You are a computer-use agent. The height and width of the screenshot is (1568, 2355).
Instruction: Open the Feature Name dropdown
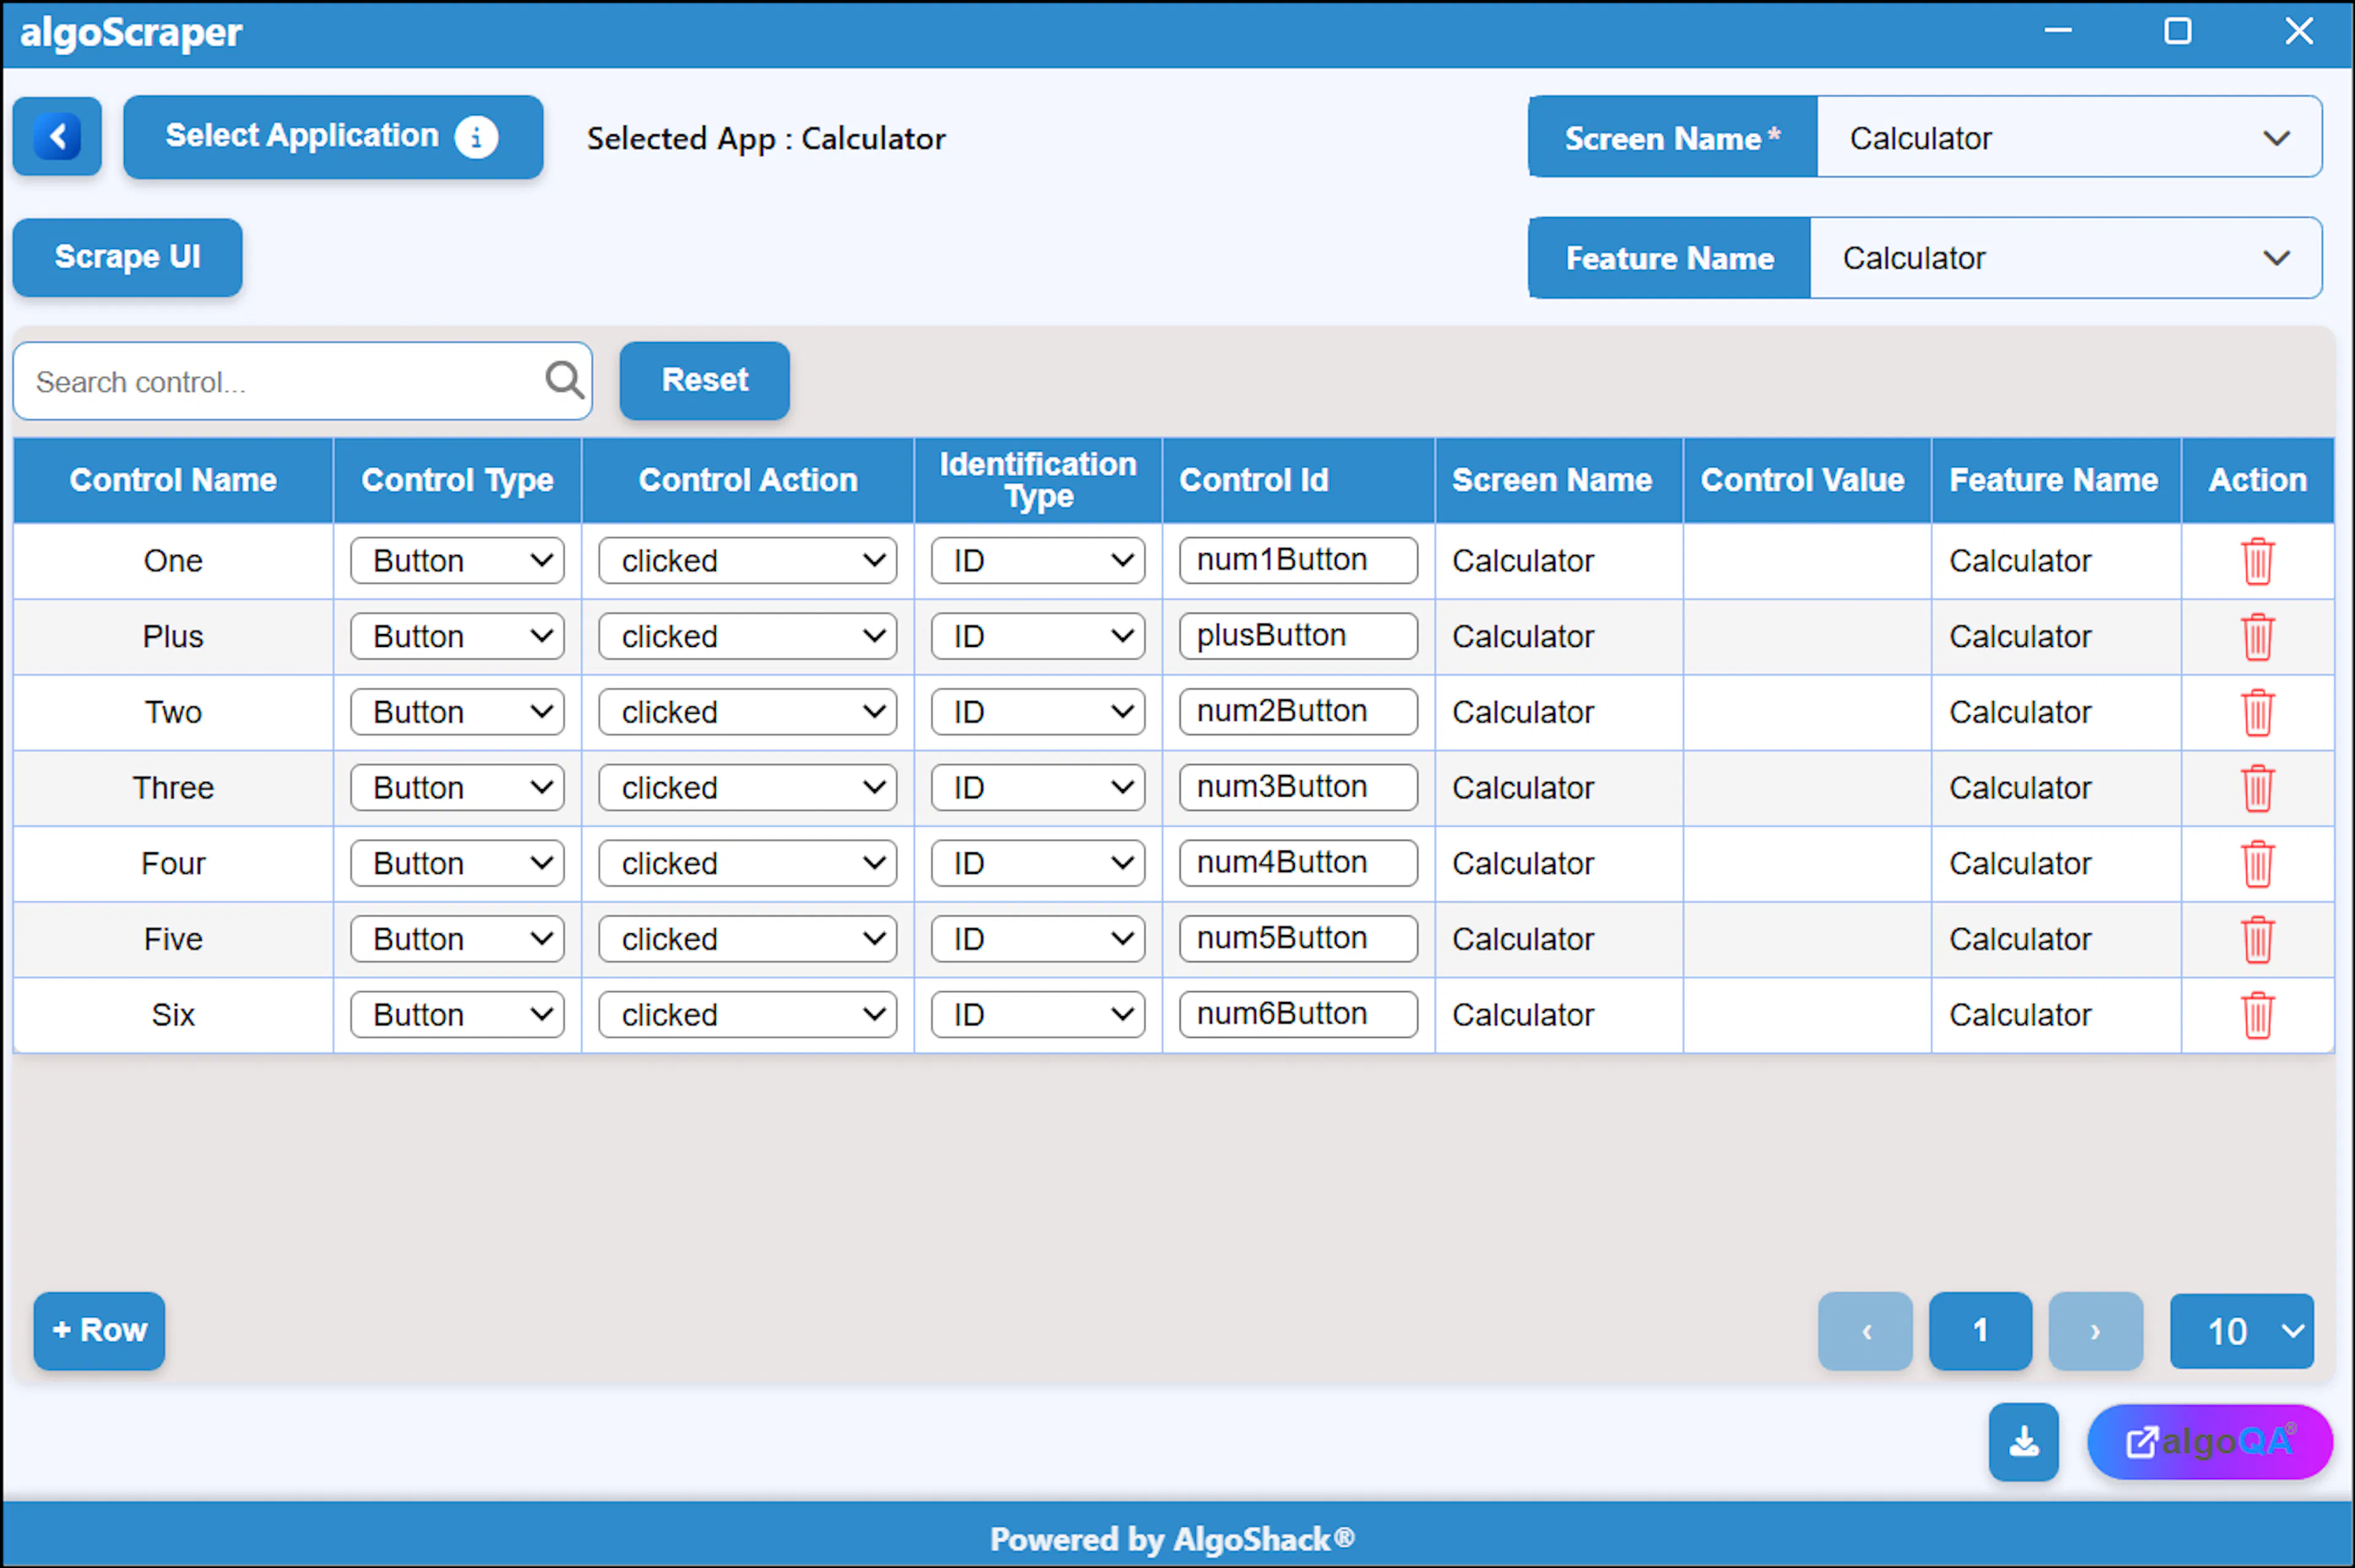pyautogui.click(x=2066, y=258)
